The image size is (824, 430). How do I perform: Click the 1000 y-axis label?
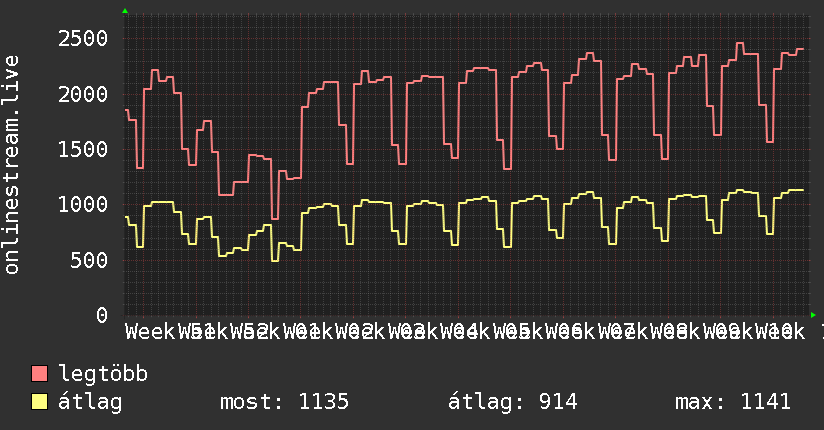83,204
